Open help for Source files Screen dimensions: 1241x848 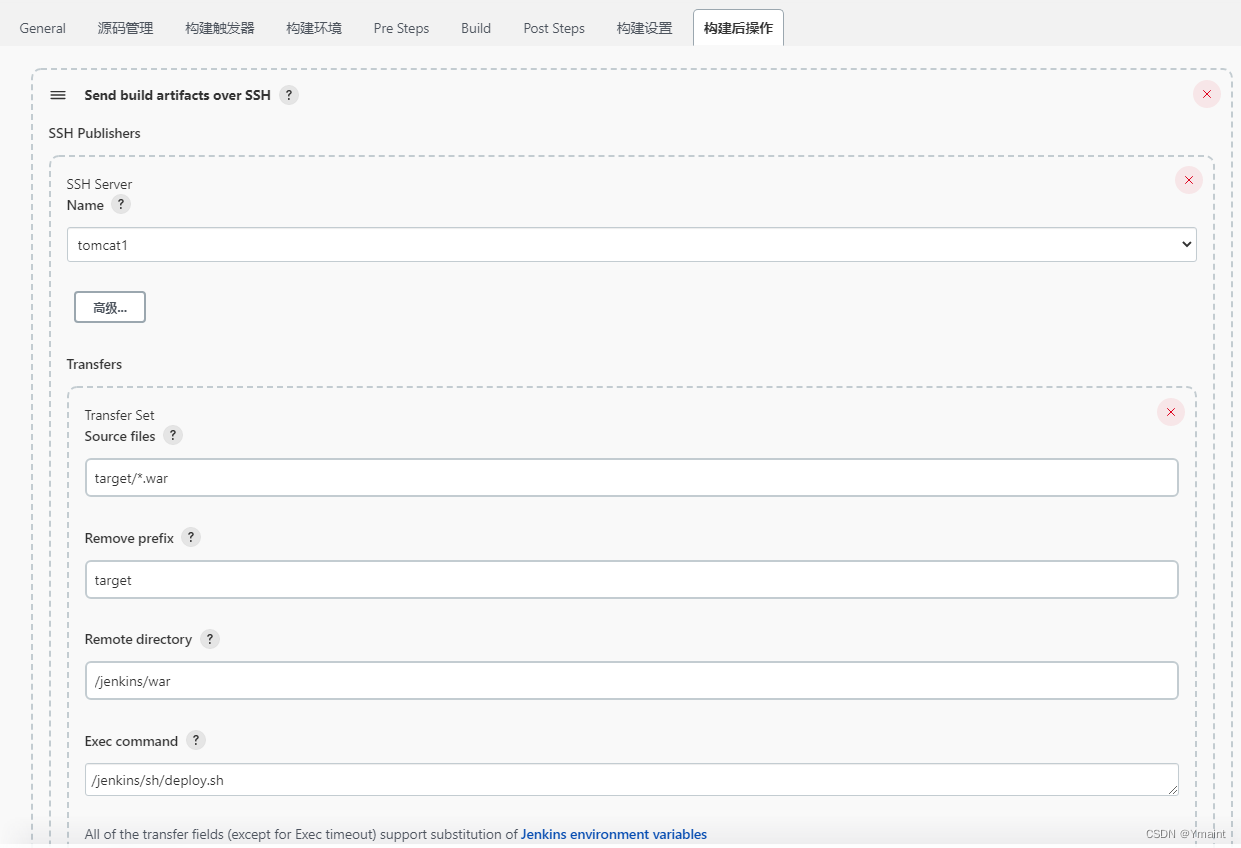click(173, 435)
